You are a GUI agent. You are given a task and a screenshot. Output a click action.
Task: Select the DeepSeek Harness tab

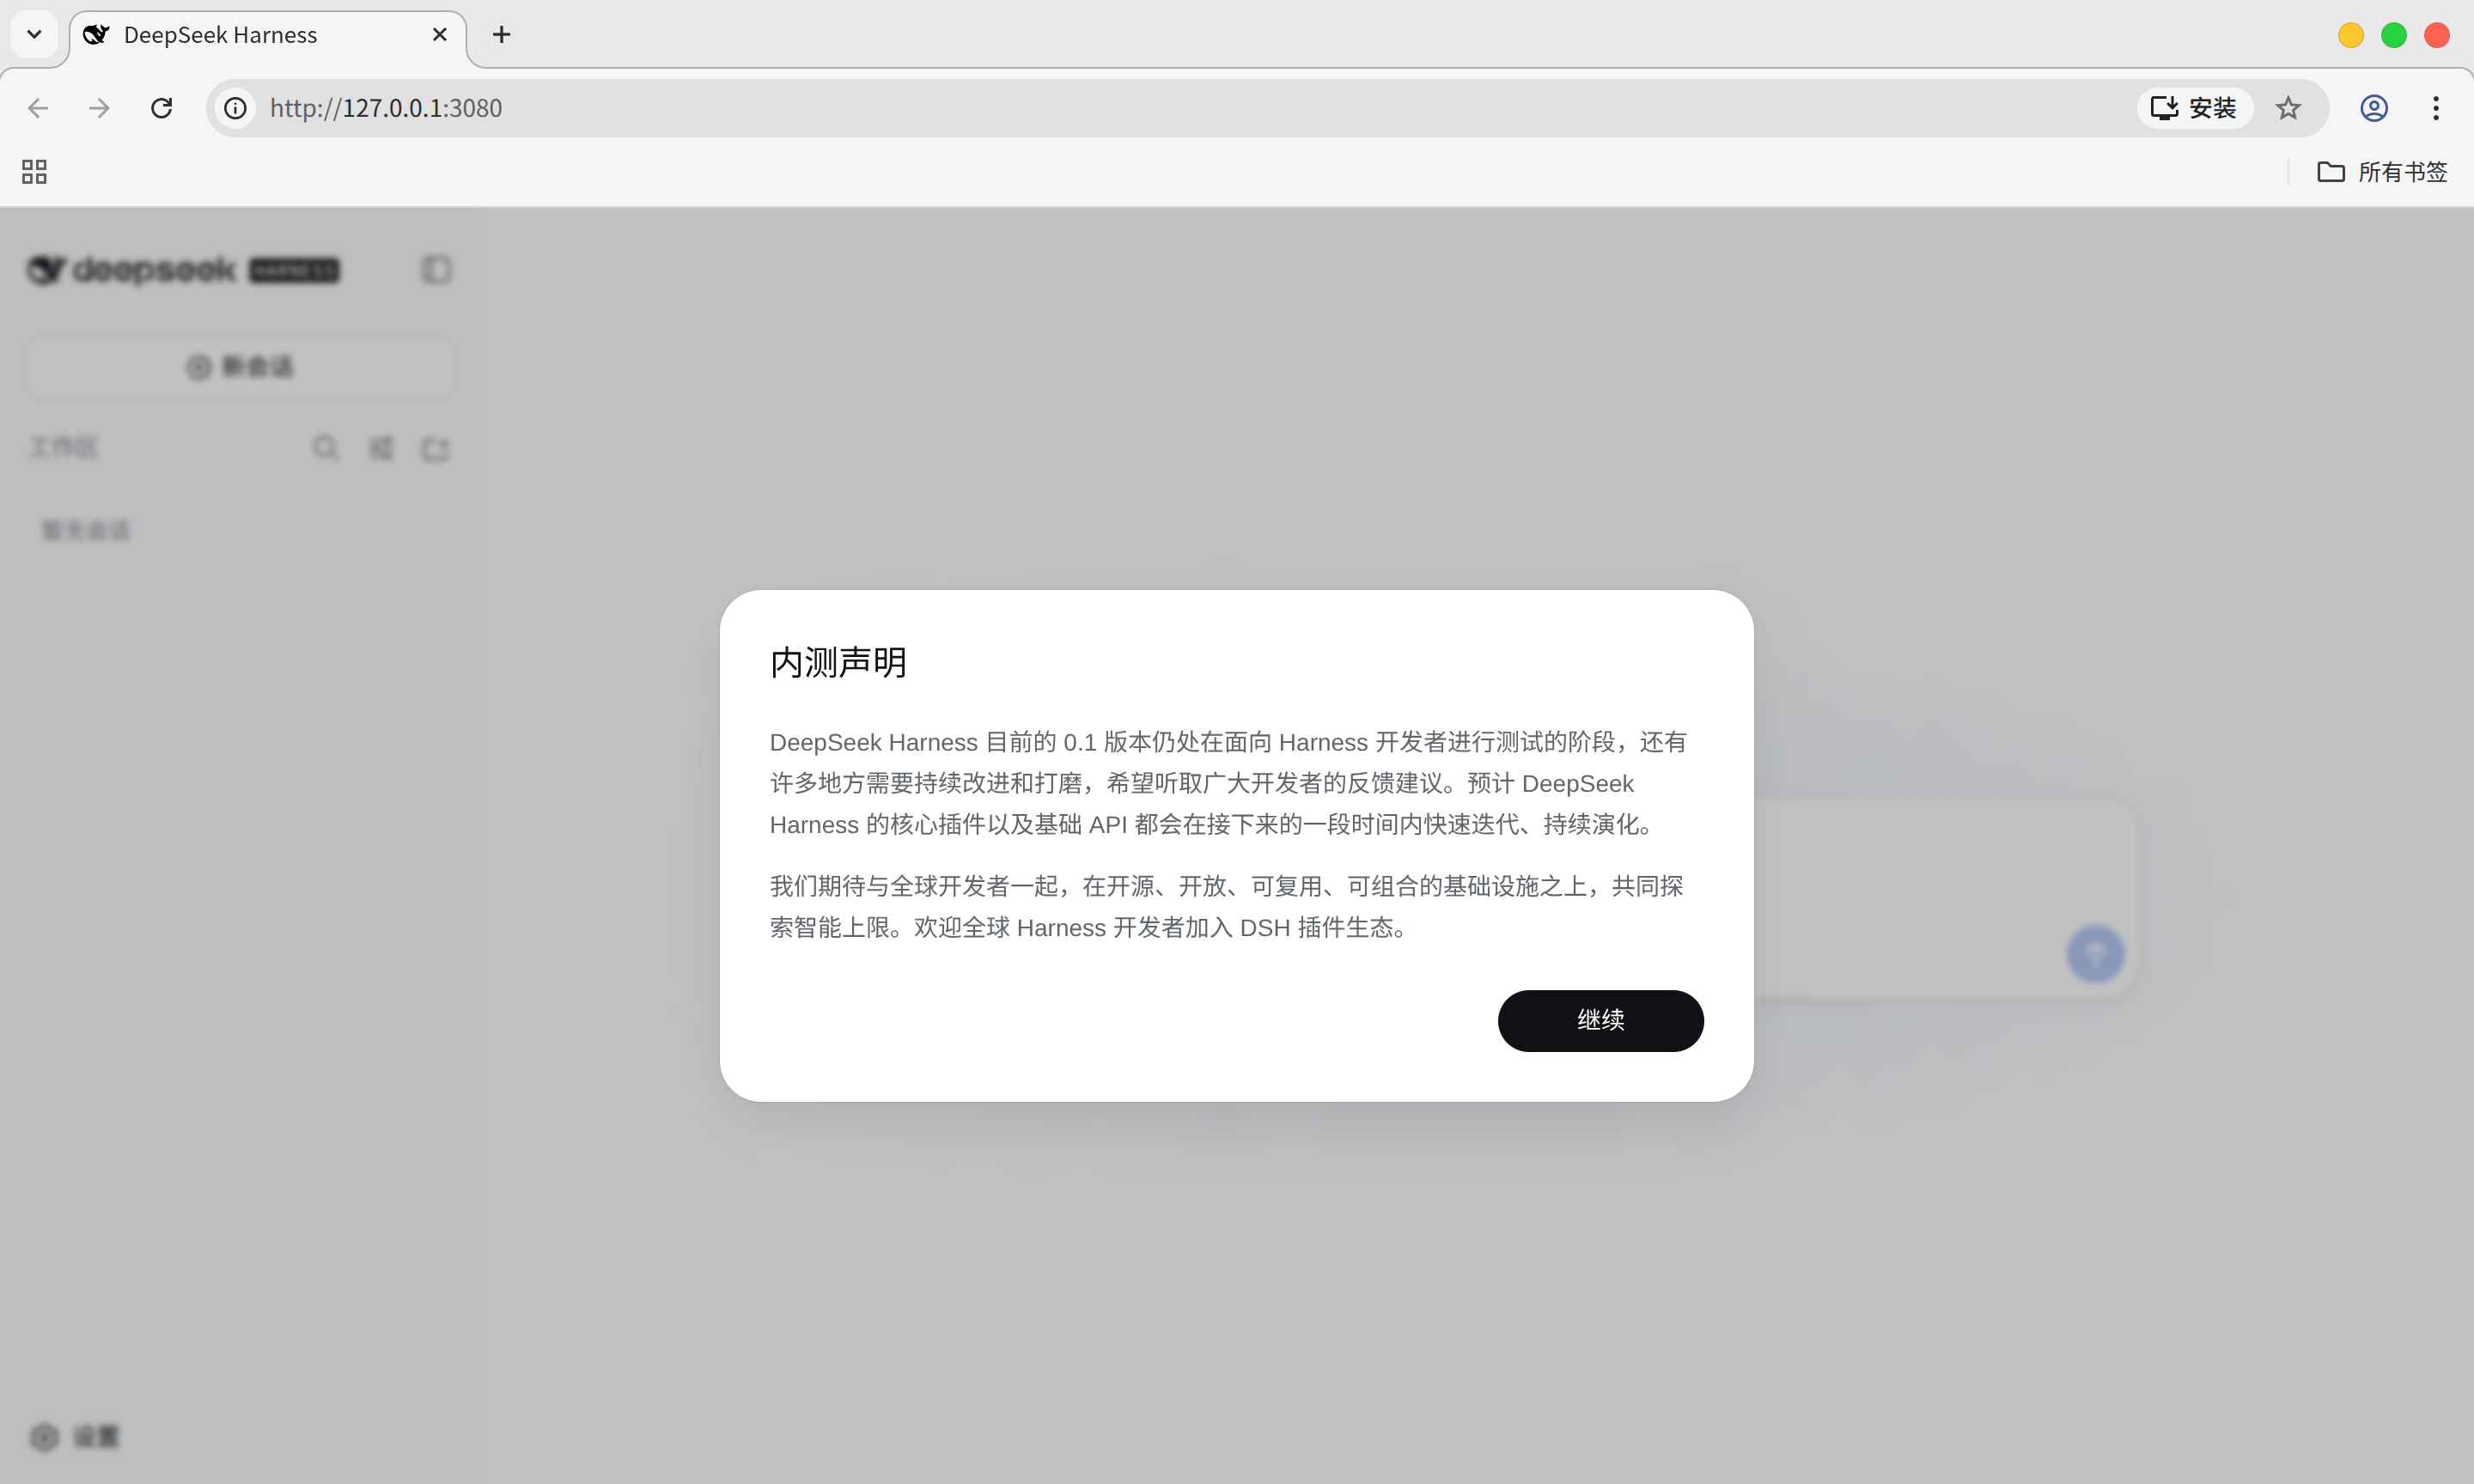(x=268, y=36)
